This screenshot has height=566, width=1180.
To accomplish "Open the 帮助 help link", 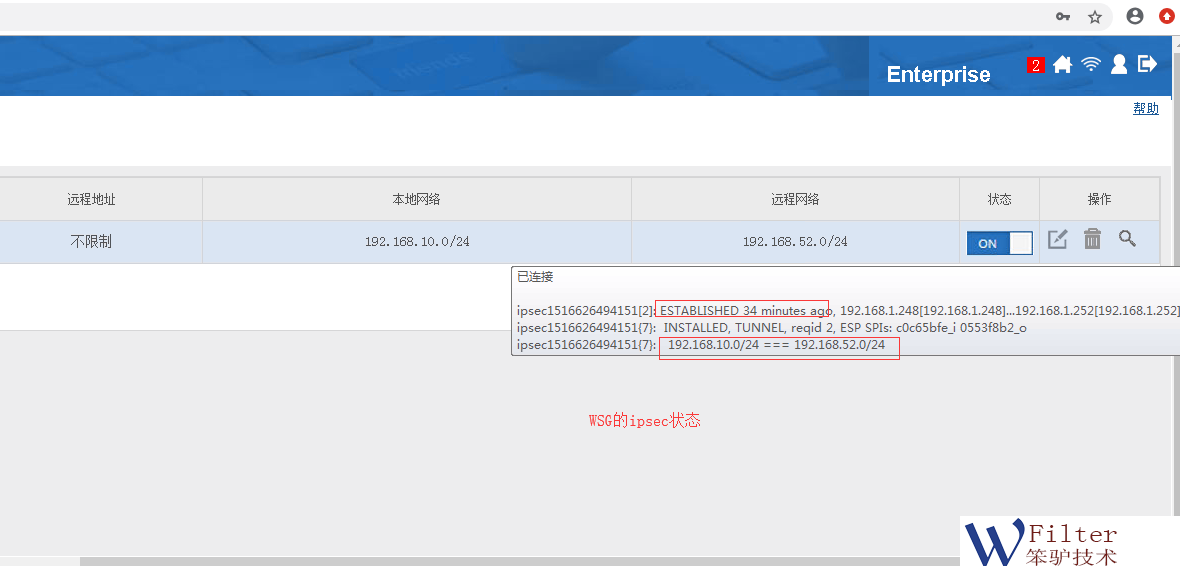I will click(1145, 108).
